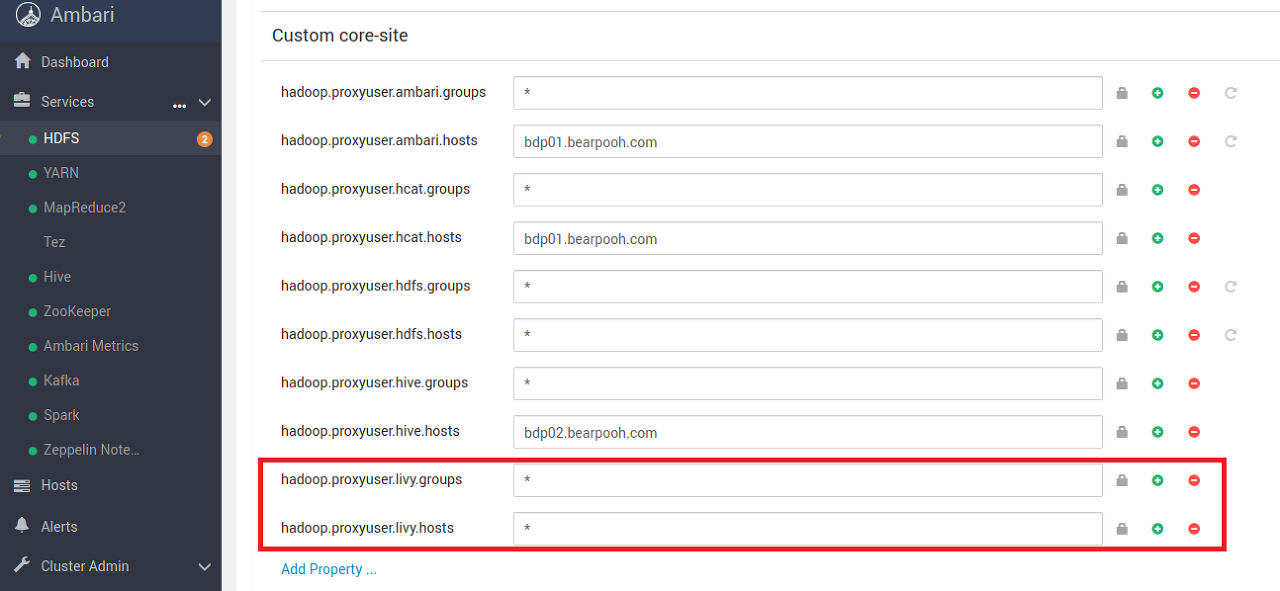Image resolution: width=1280 pixels, height=591 pixels.
Task: Click the Services ellipsis actions icon
Action: (x=180, y=104)
